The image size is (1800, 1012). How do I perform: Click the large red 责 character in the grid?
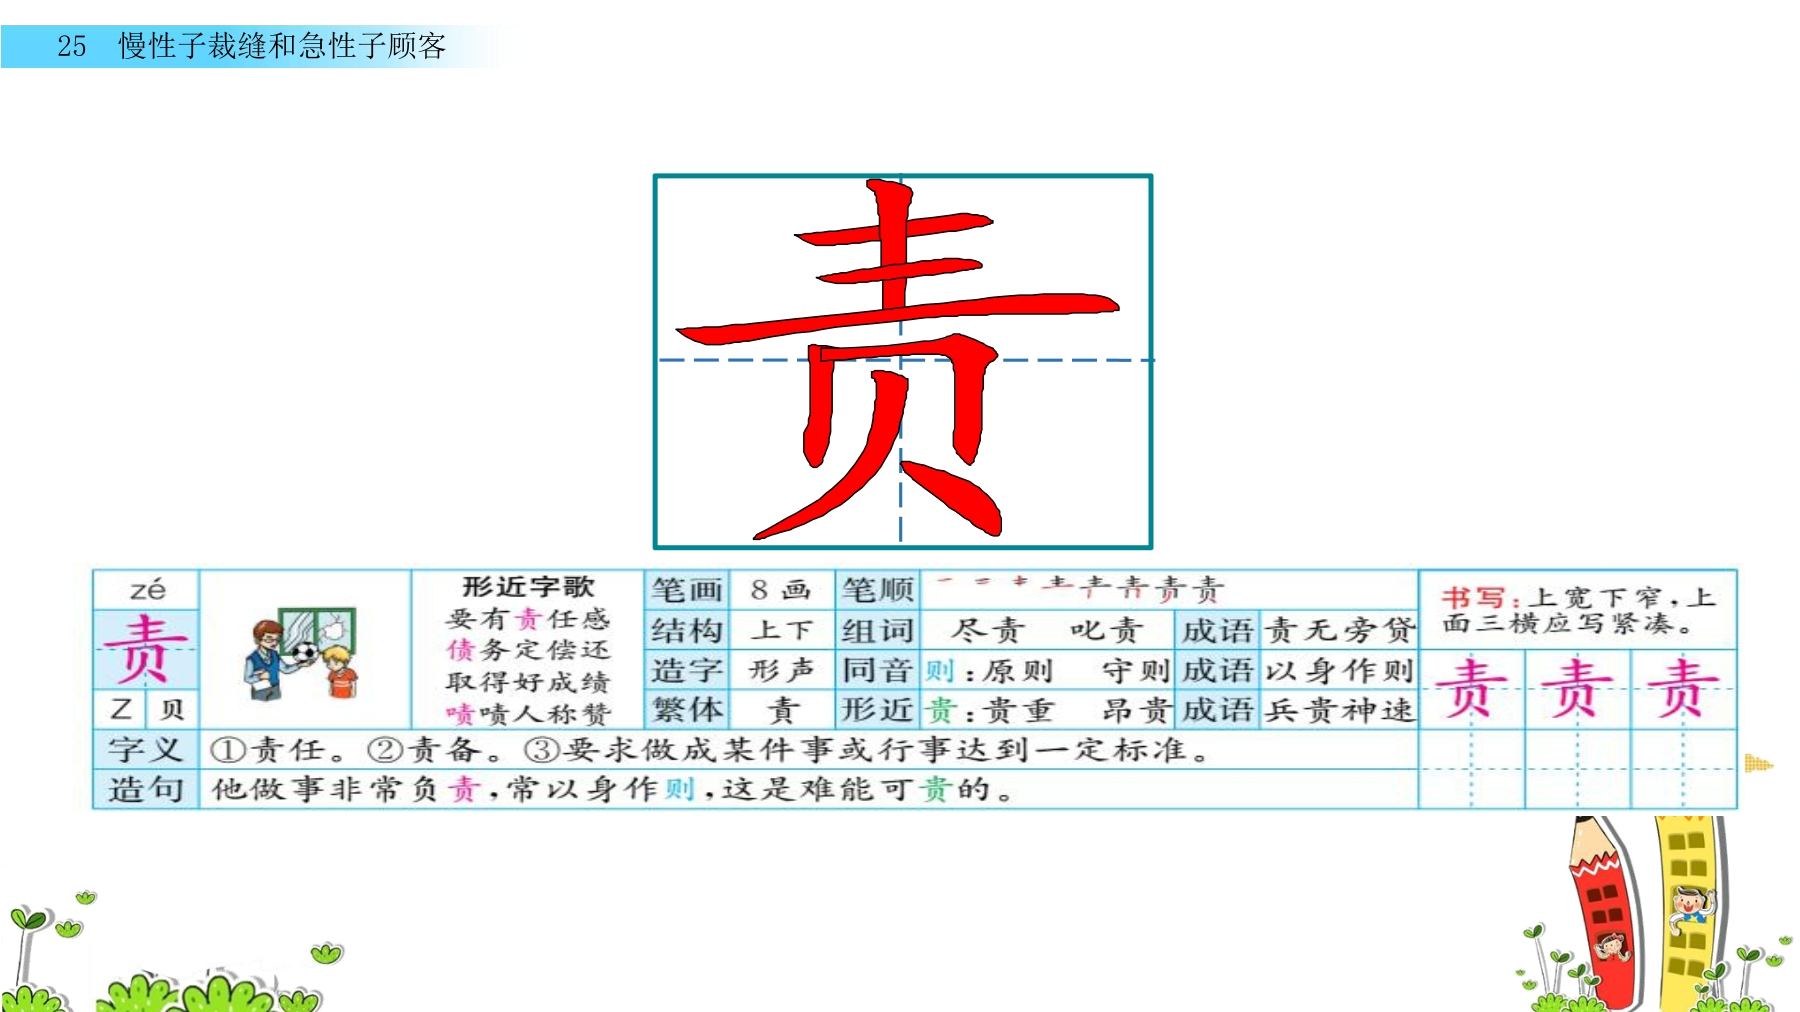tap(897, 360)
